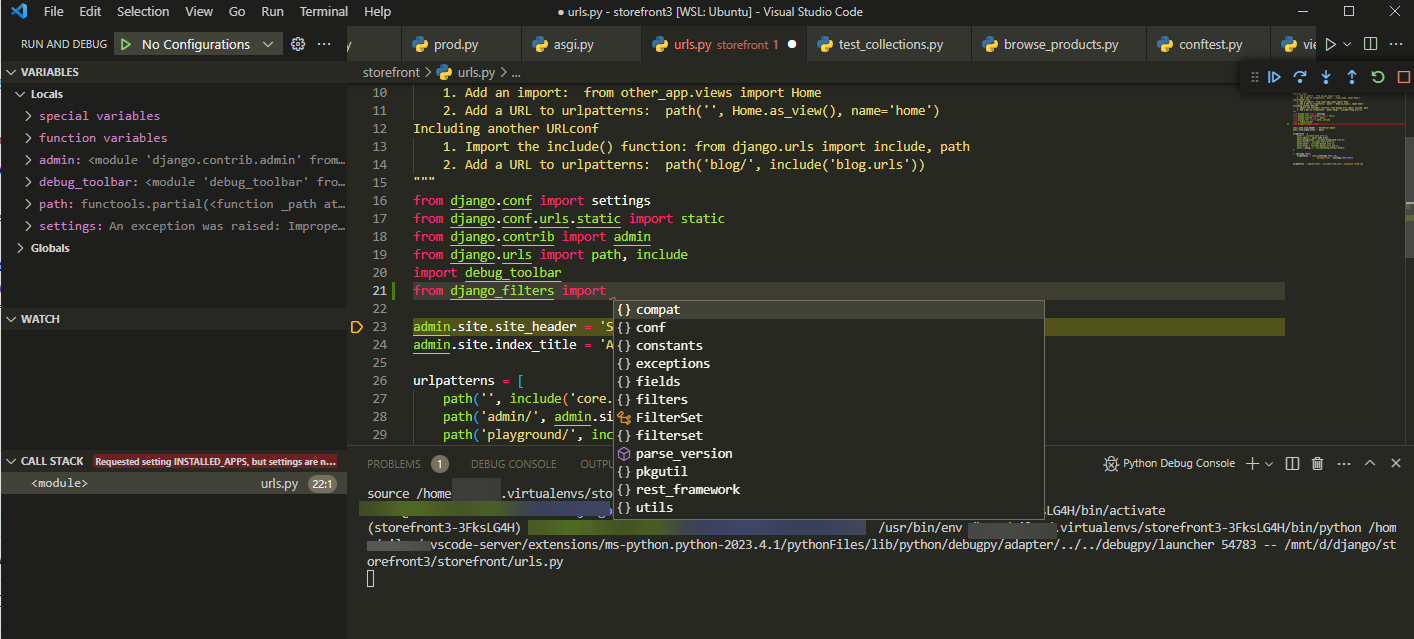Switch to the prod.py tab
This screenshot has width=1414, height=639.
(x=462, y=45)
